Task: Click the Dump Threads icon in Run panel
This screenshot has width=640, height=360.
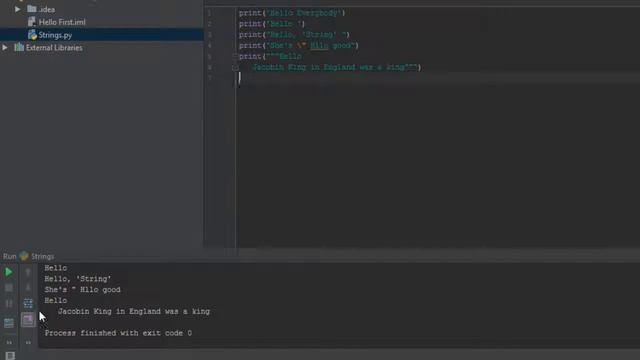Action: point(9,323)
